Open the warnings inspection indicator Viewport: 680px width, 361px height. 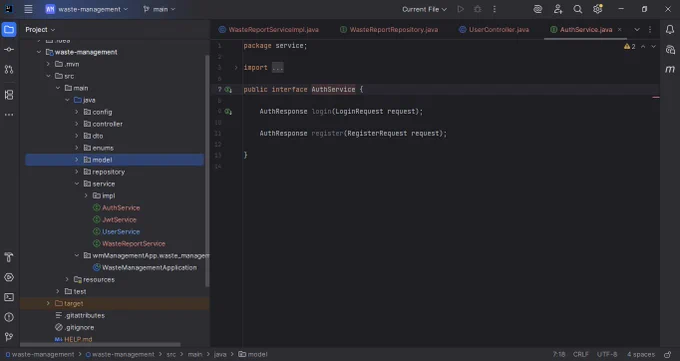click(630, 46)
